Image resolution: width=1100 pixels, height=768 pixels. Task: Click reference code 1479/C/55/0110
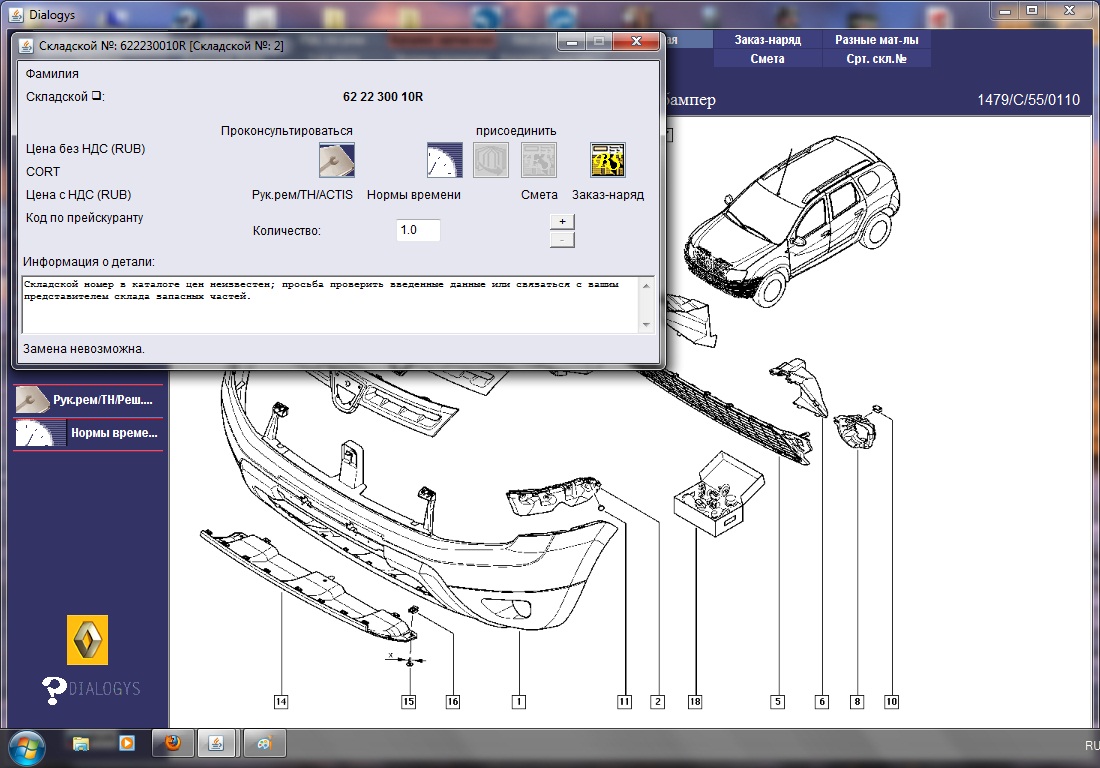pos(1028,100)
